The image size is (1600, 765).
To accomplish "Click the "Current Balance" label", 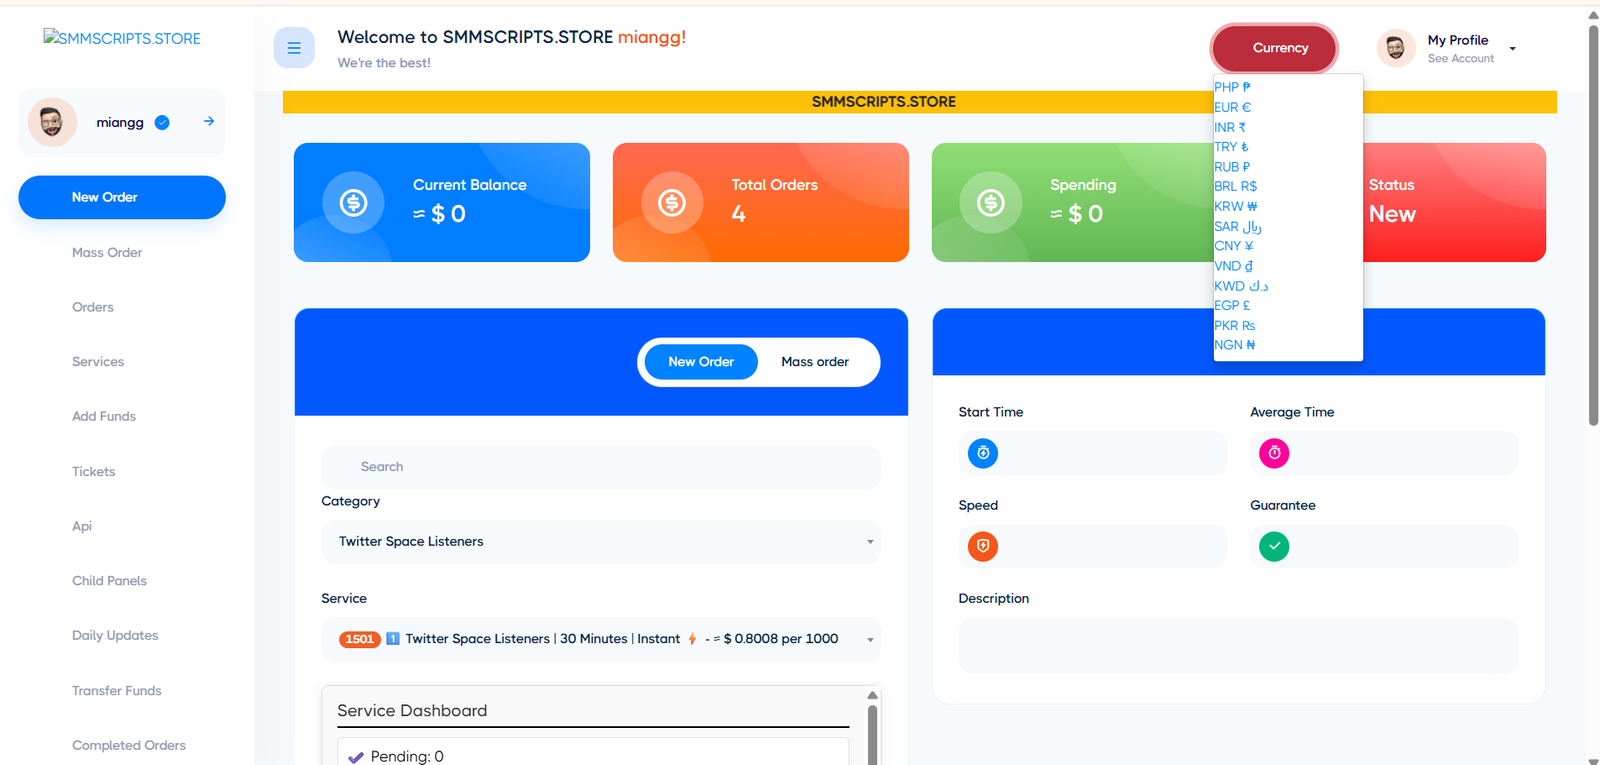I will coord(470,185).
